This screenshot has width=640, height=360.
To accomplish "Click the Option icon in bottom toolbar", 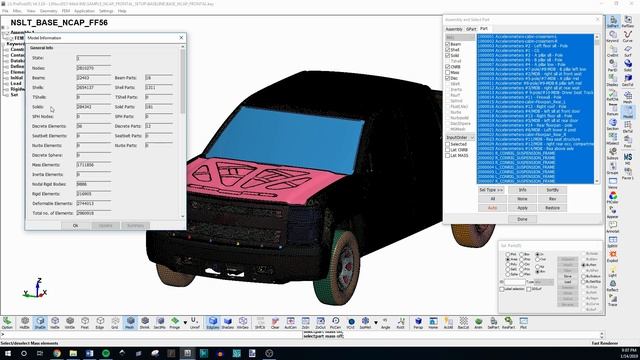I will point(7,322).
